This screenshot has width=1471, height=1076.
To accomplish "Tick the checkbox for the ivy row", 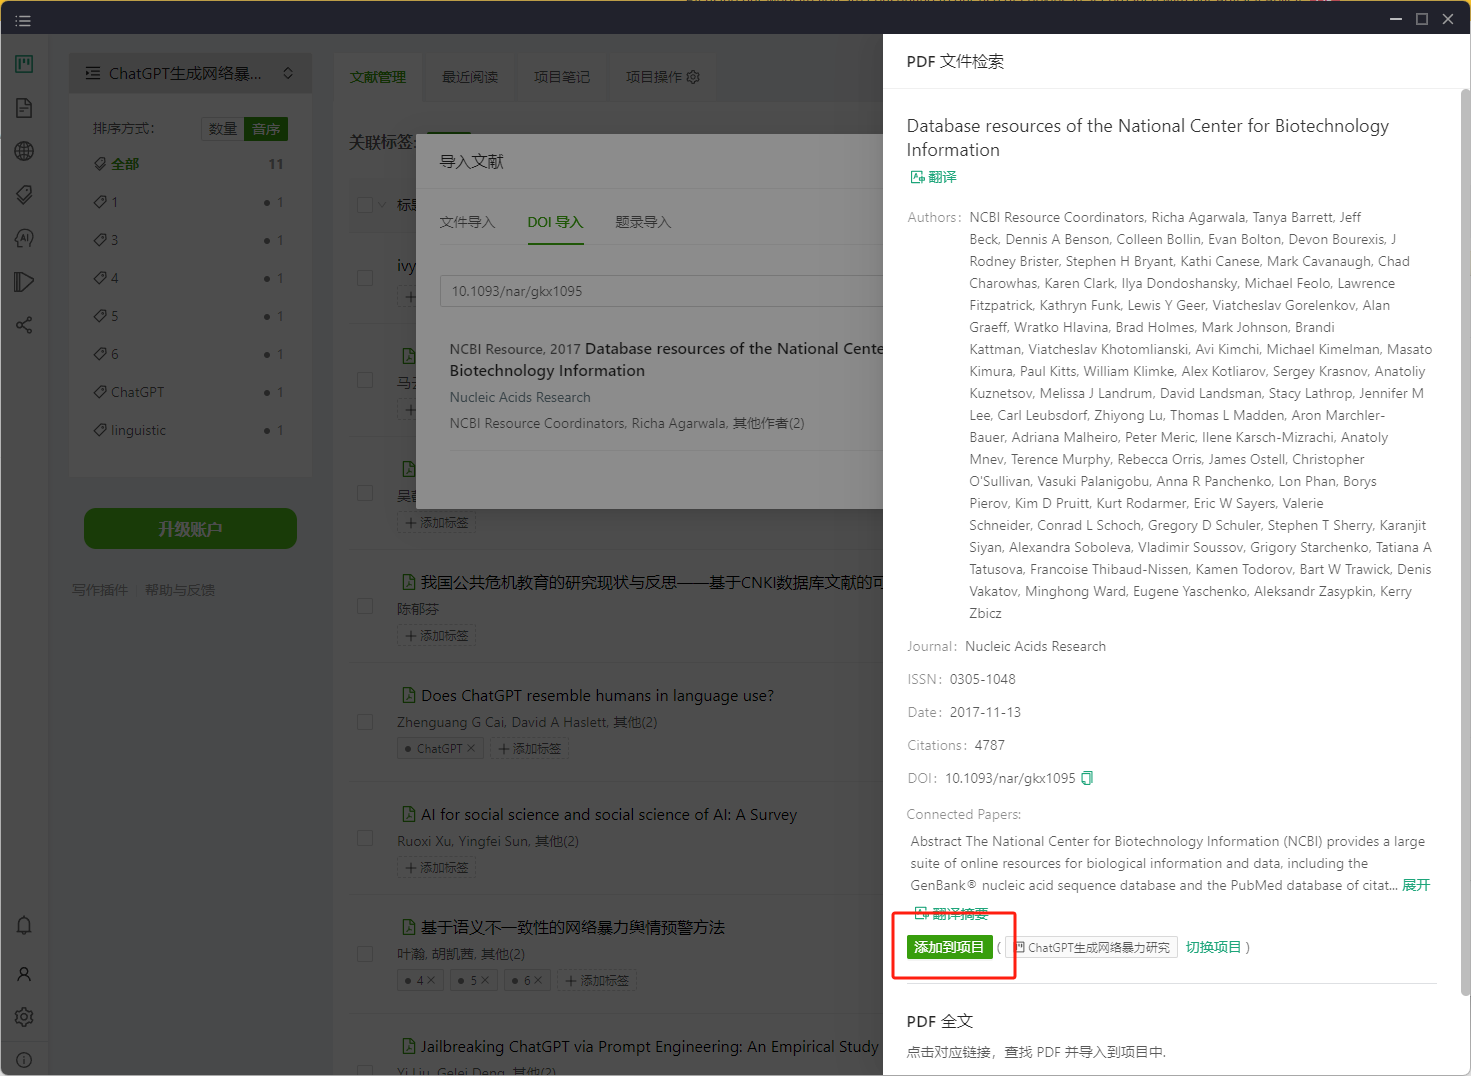I will point(365,277).
